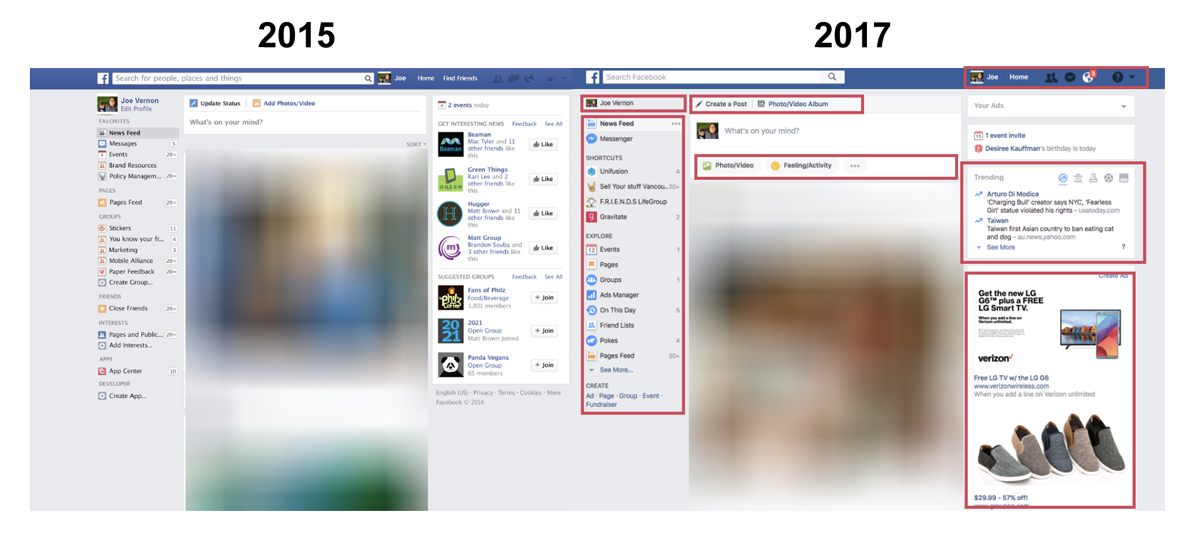Screen dimensions: 1200x536
Task: Open the Arturo Di Modica trending topic
Action: pyautogui.click(x=1015, y=193)
